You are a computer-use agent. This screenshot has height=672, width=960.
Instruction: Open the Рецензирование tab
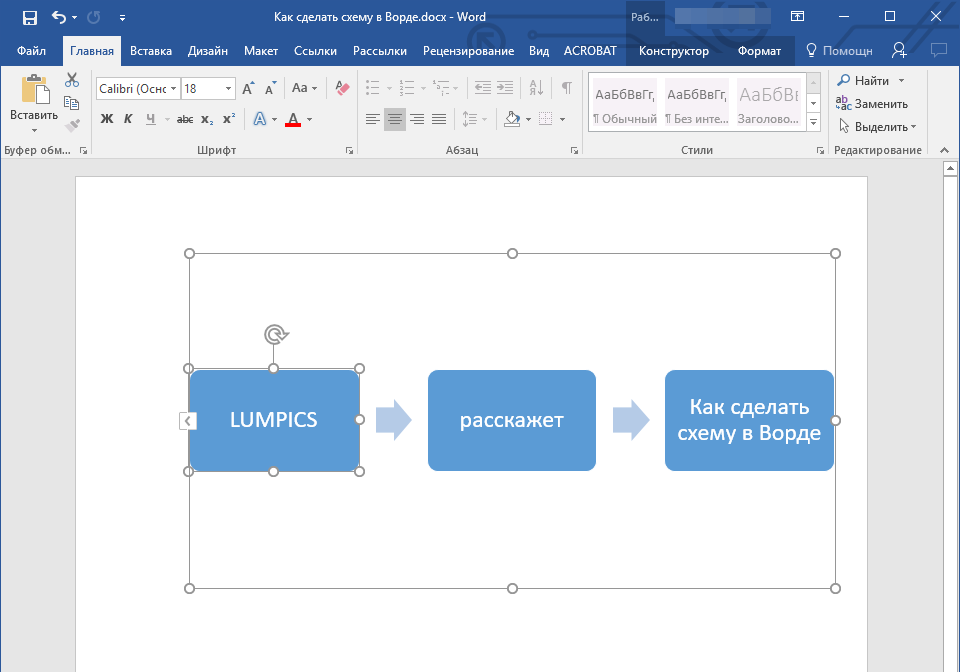pos(468,51)
